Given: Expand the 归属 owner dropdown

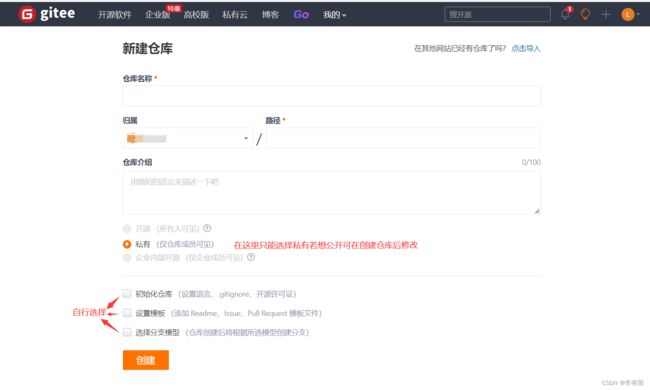Looking at the screenshot, I should [x=187, y=138].
